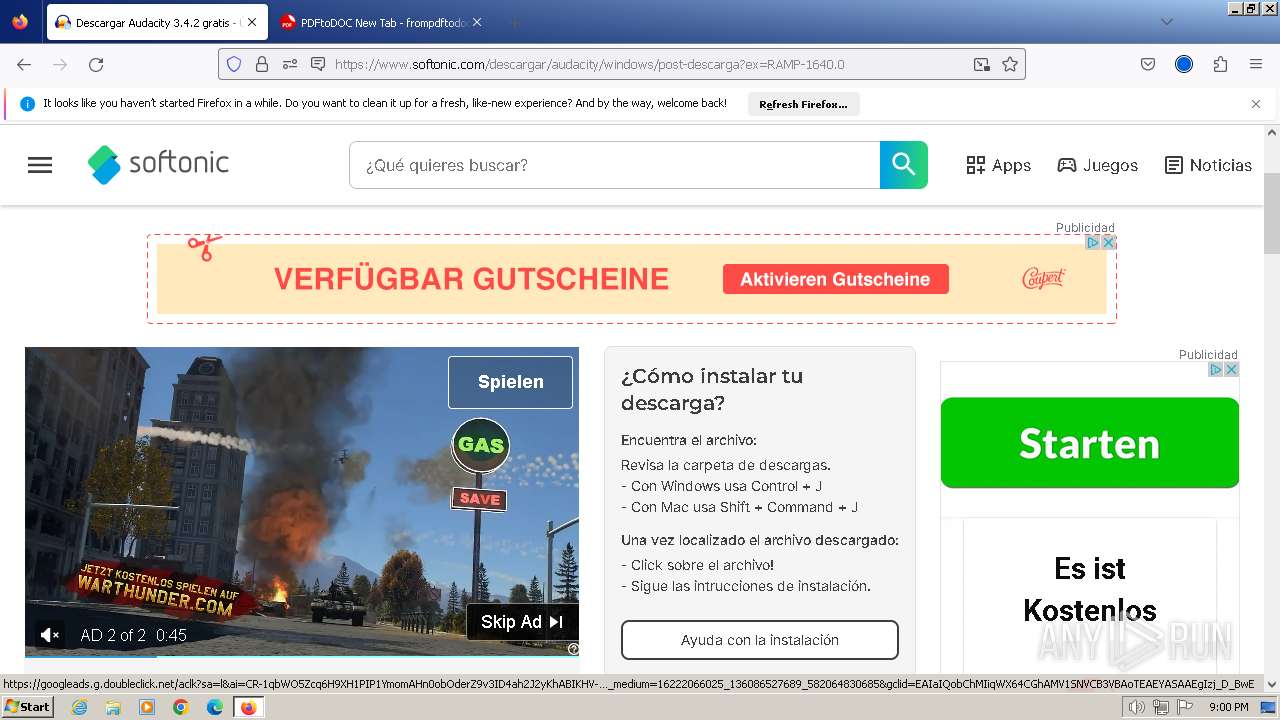
Task: Click the green Starten button
Action: point(1089,443)
